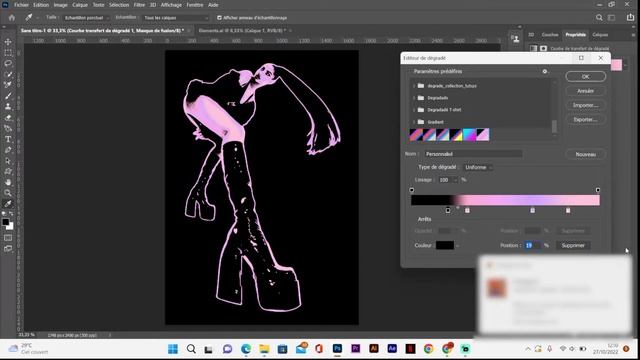640x360 pixels.
Task: Open Échantillon ponctuel size dropdown
Action: pos(87,18)
